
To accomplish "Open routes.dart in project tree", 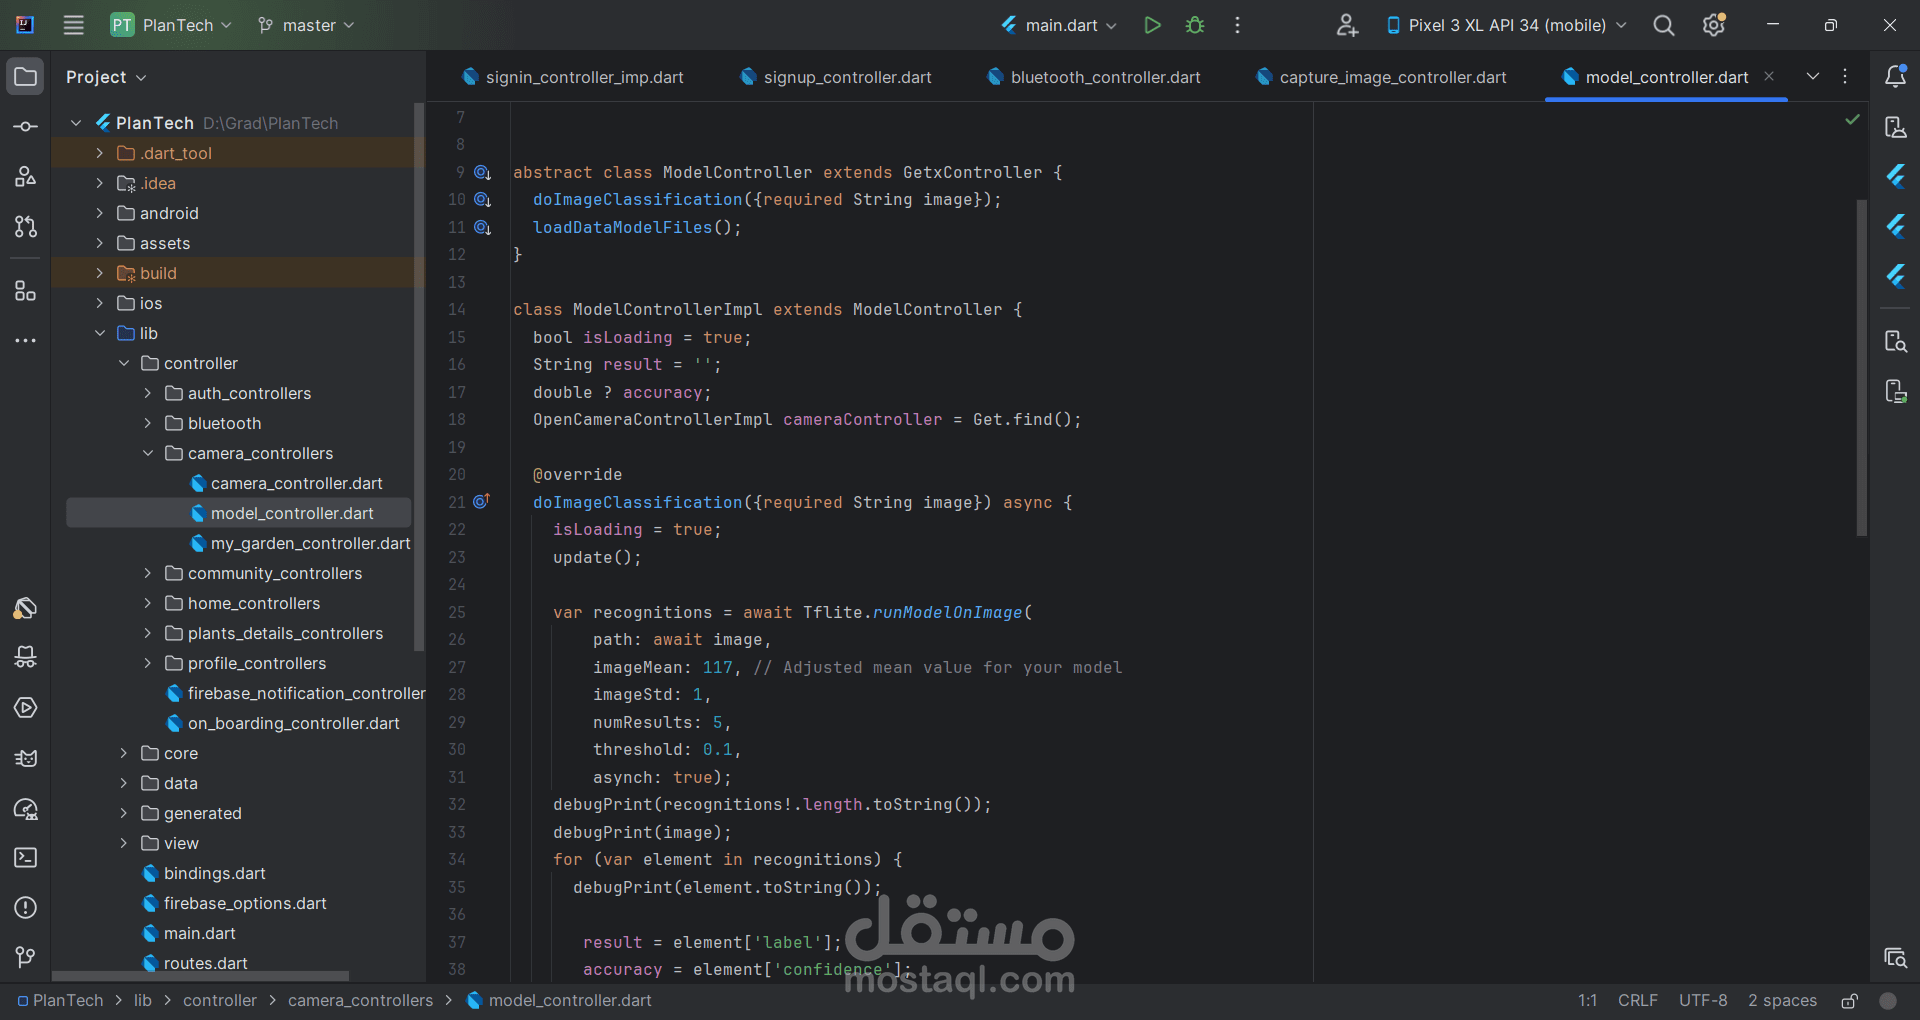I will click(x=195, y=963).
